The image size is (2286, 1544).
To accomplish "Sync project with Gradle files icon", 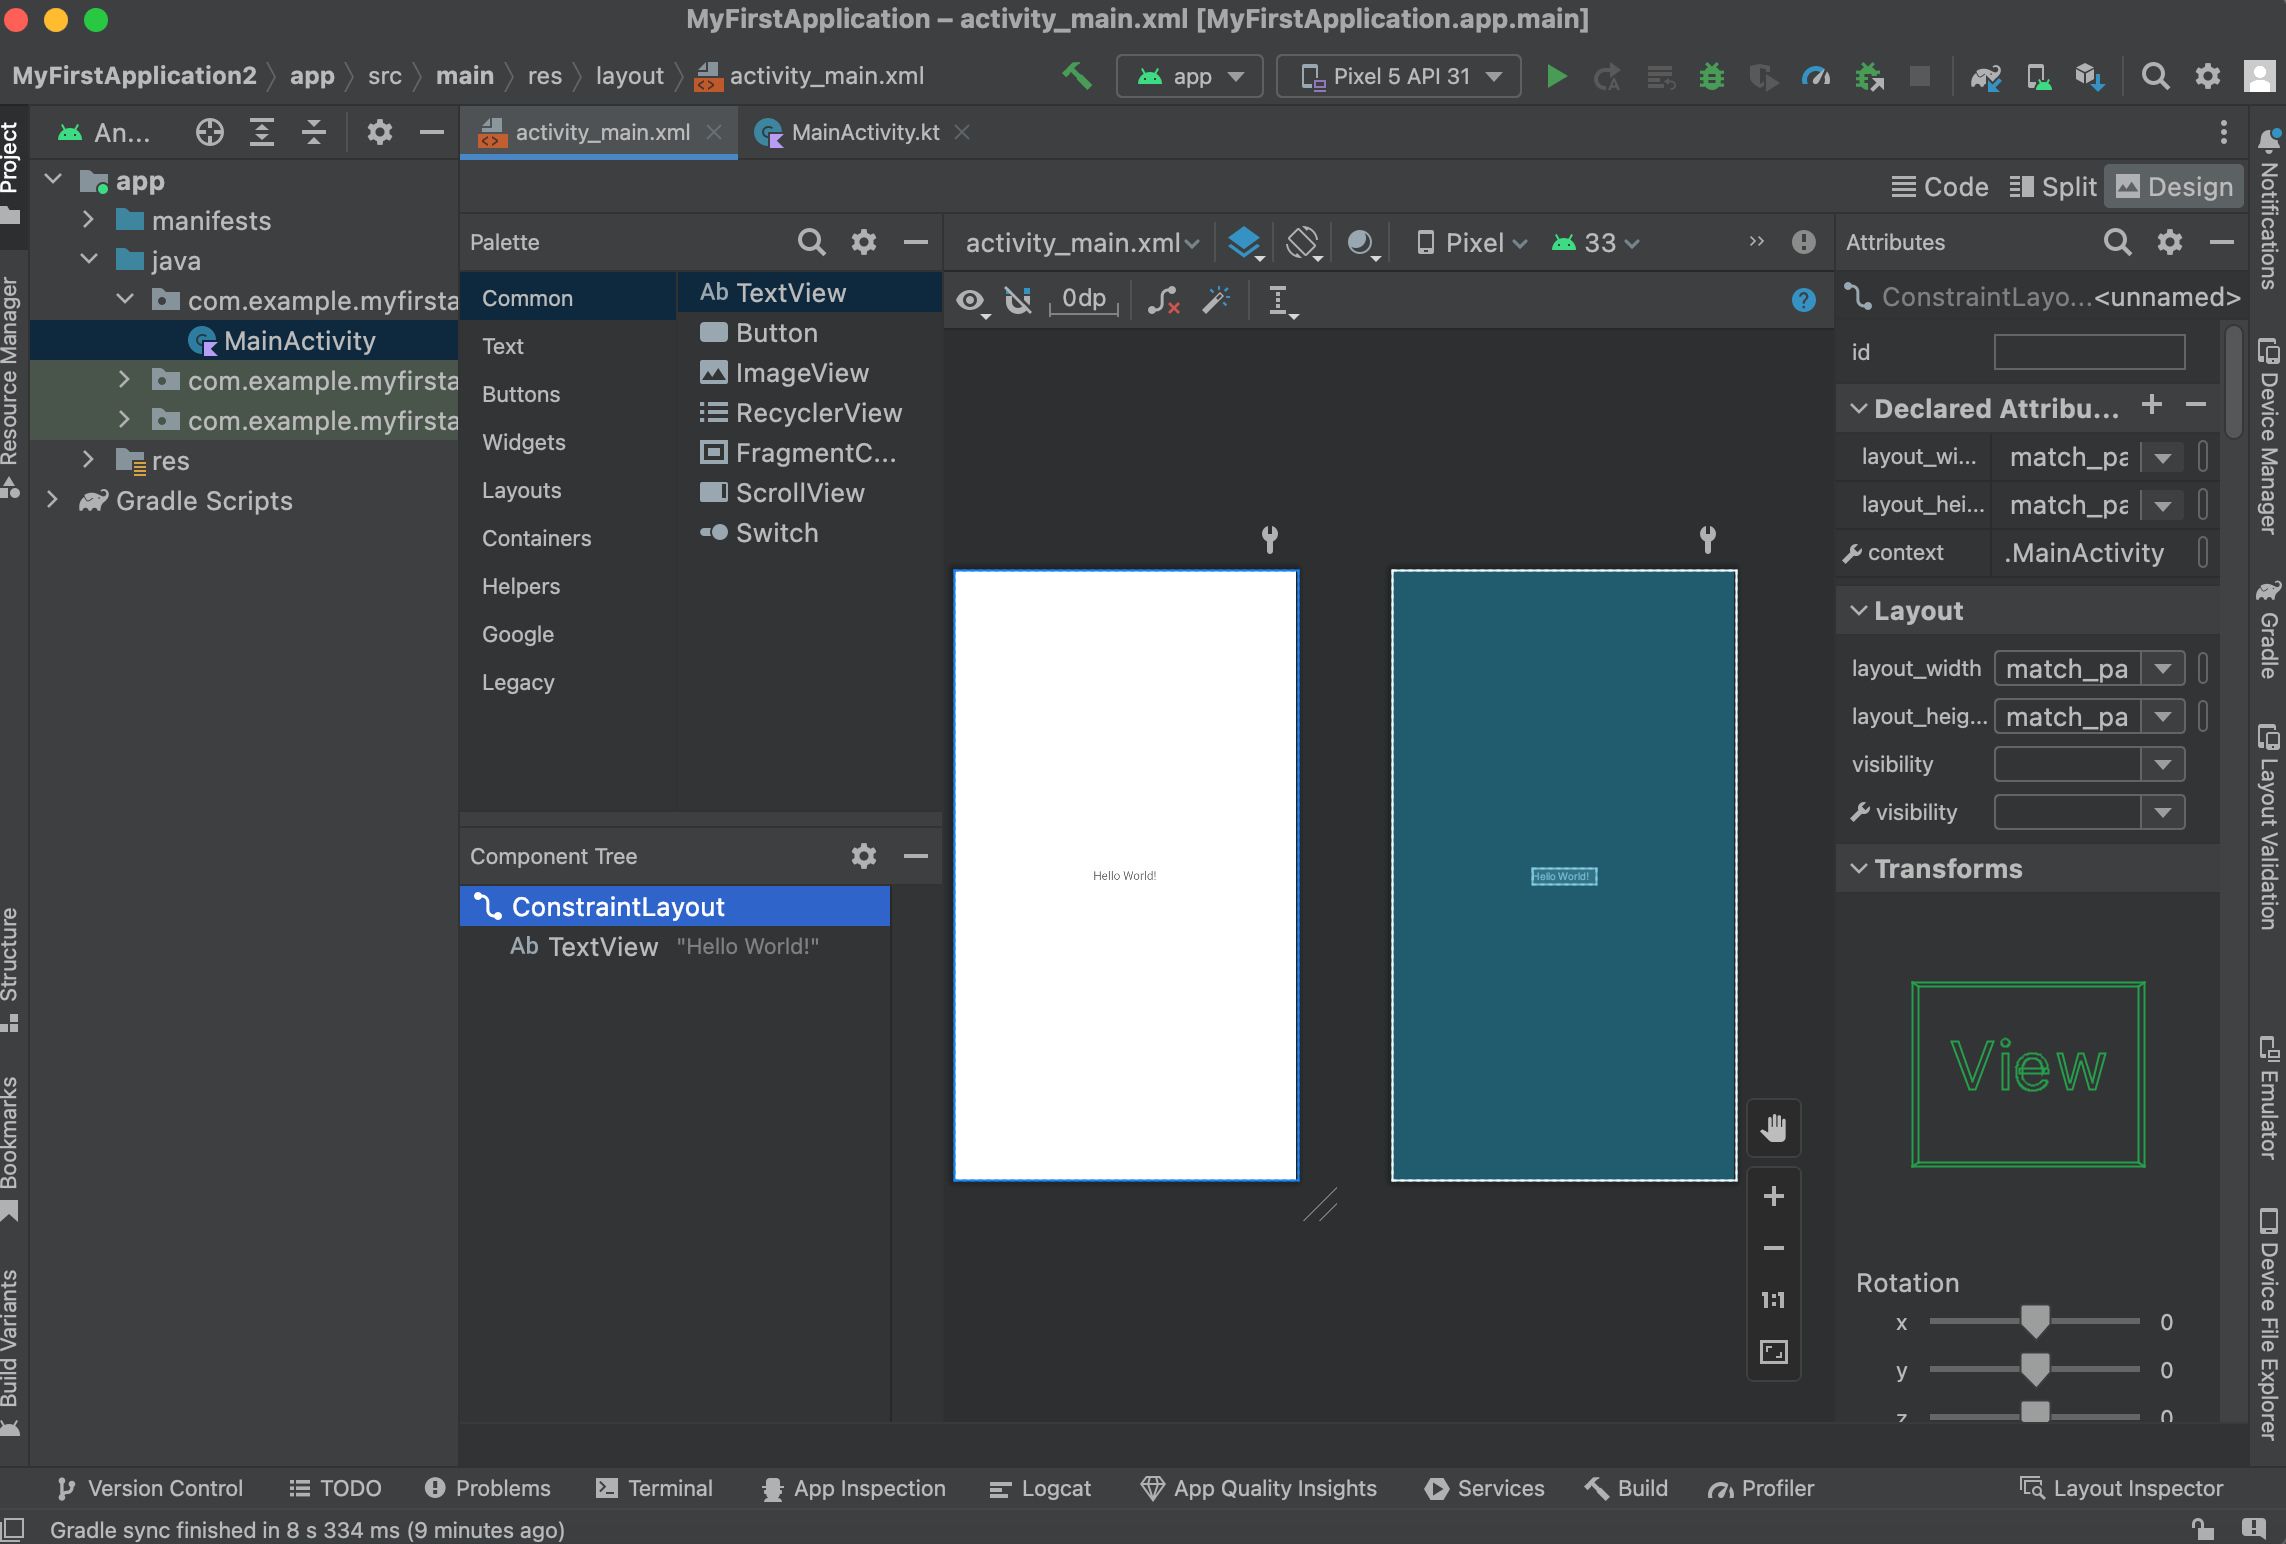I will click(x=1985, y=76).
